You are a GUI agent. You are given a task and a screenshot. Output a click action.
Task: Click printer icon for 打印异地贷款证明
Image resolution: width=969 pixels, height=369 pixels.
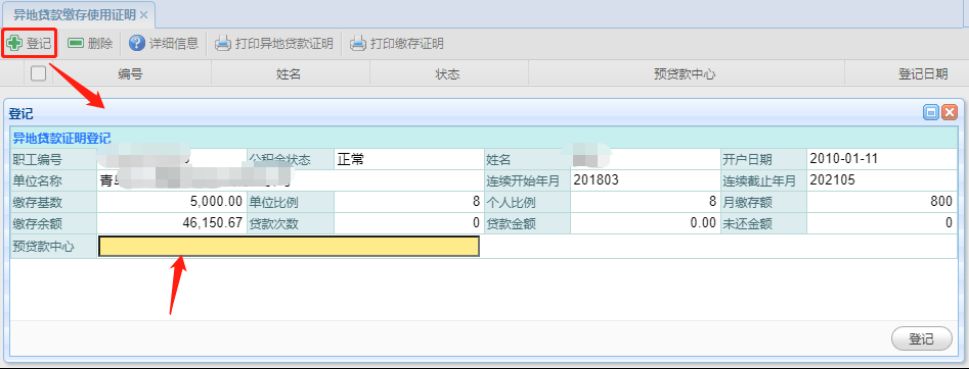click(x=222, y=44)
